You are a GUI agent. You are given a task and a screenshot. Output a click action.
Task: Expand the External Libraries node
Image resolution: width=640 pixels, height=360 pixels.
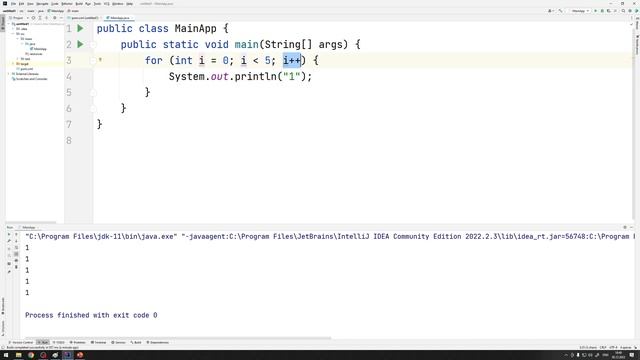[9, 74]
